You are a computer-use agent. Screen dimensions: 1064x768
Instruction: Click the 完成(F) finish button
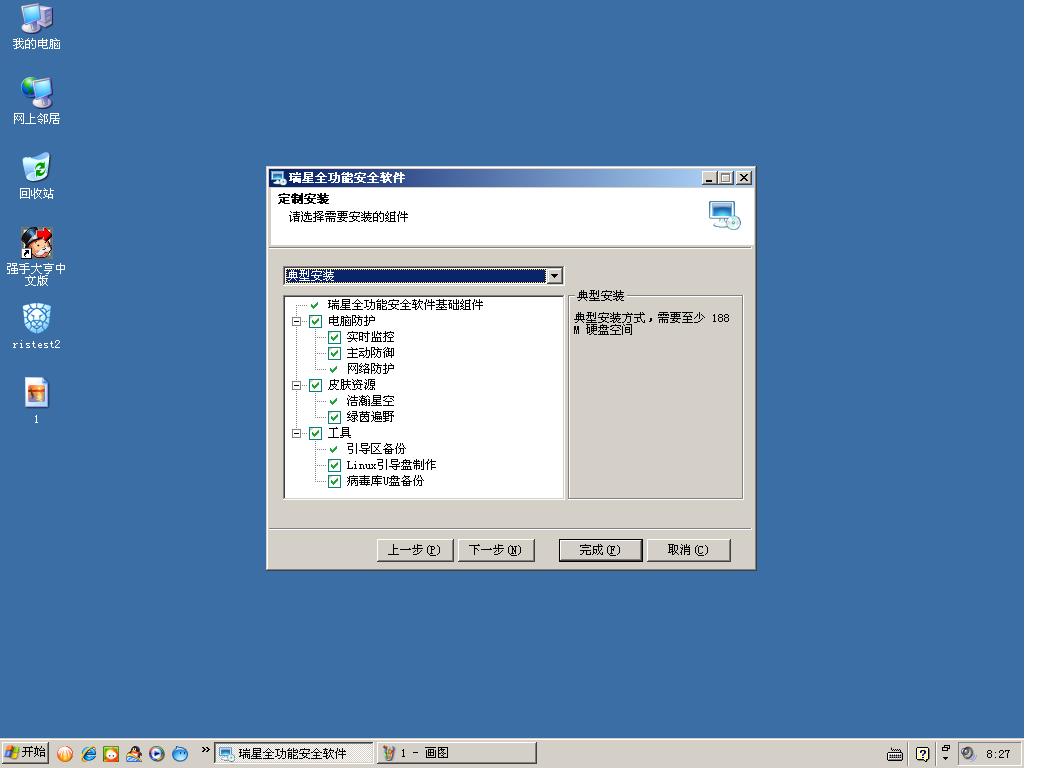click(x=601, y=550)
